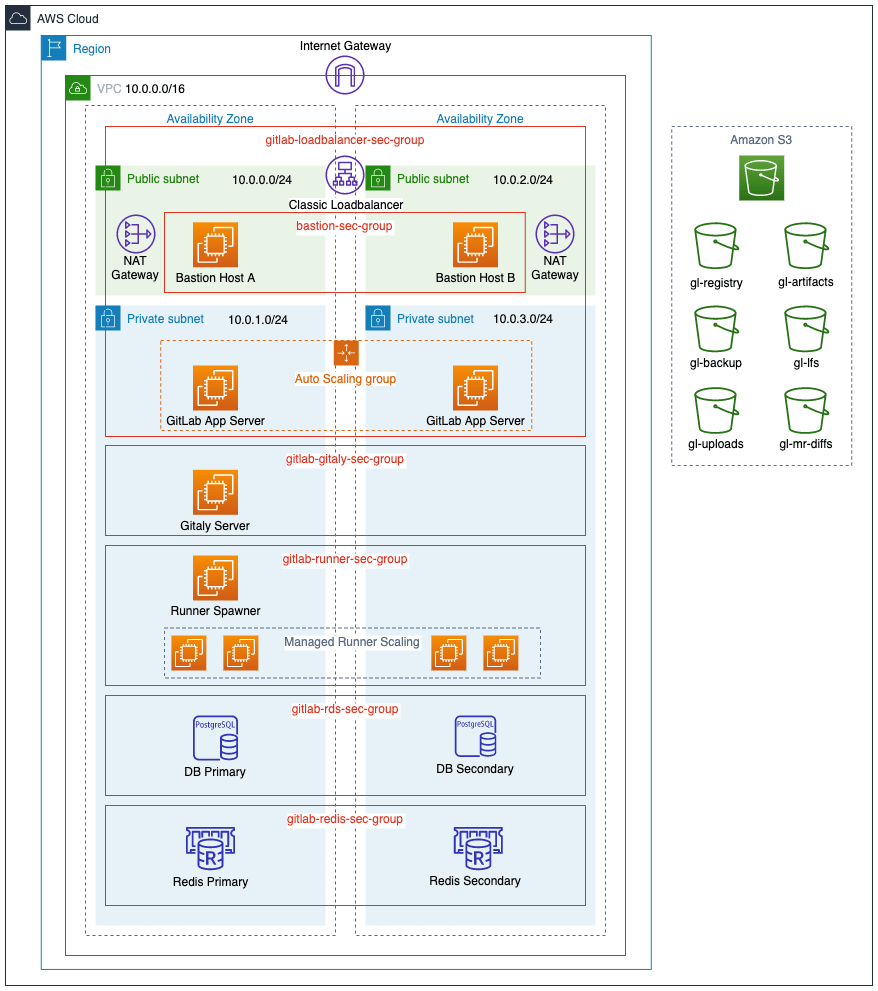Click the gl-backup bucket icon
The width and height of the screenshot is (878, 991).
[716, 329]
